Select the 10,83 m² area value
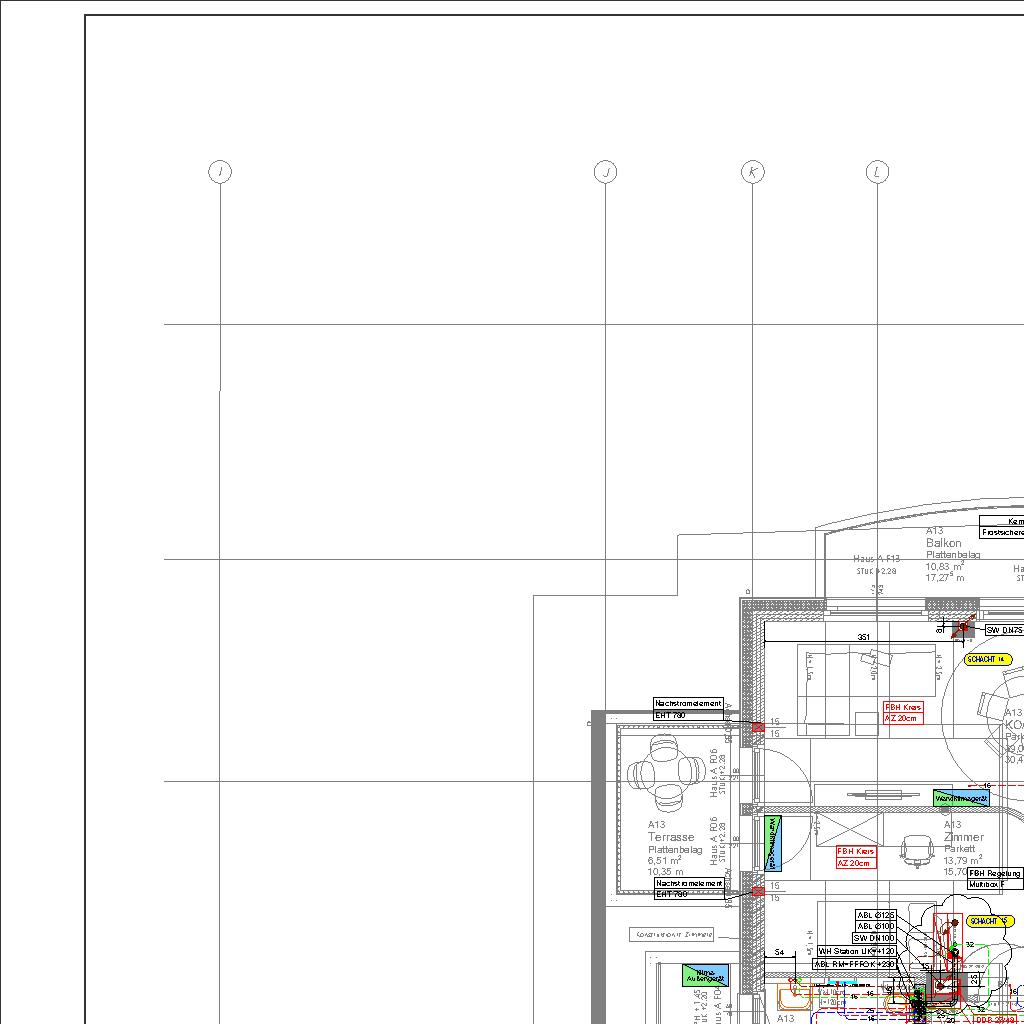 (x=944, y=566)
